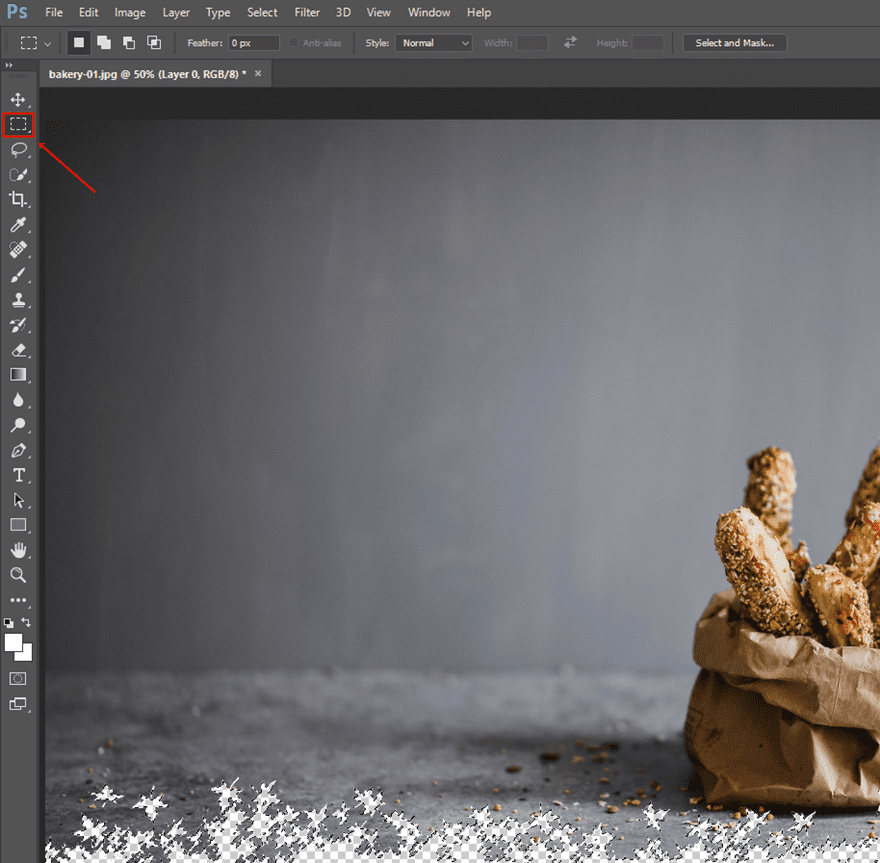Click the Feather input field
The width and height of the screenshot is (880, 863).
click(x=253, y=43)
